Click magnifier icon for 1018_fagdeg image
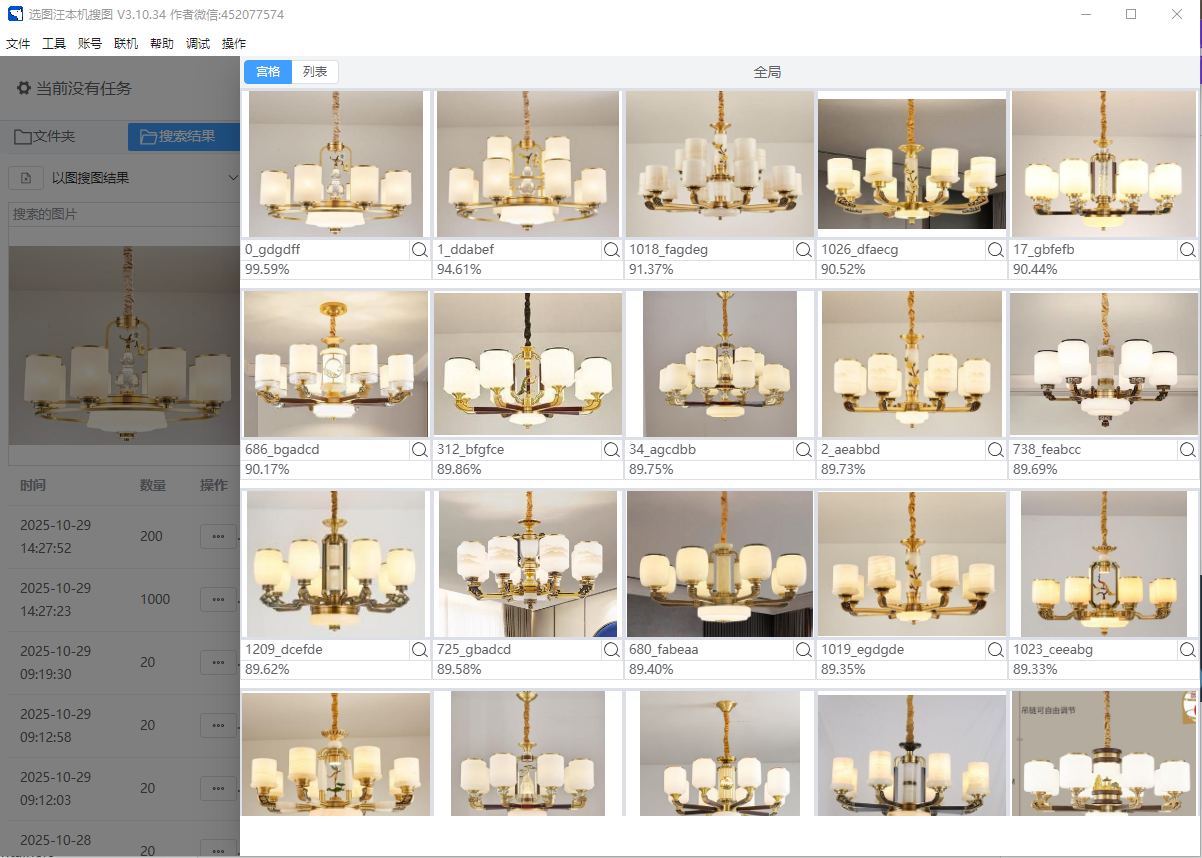 point(804,250)
